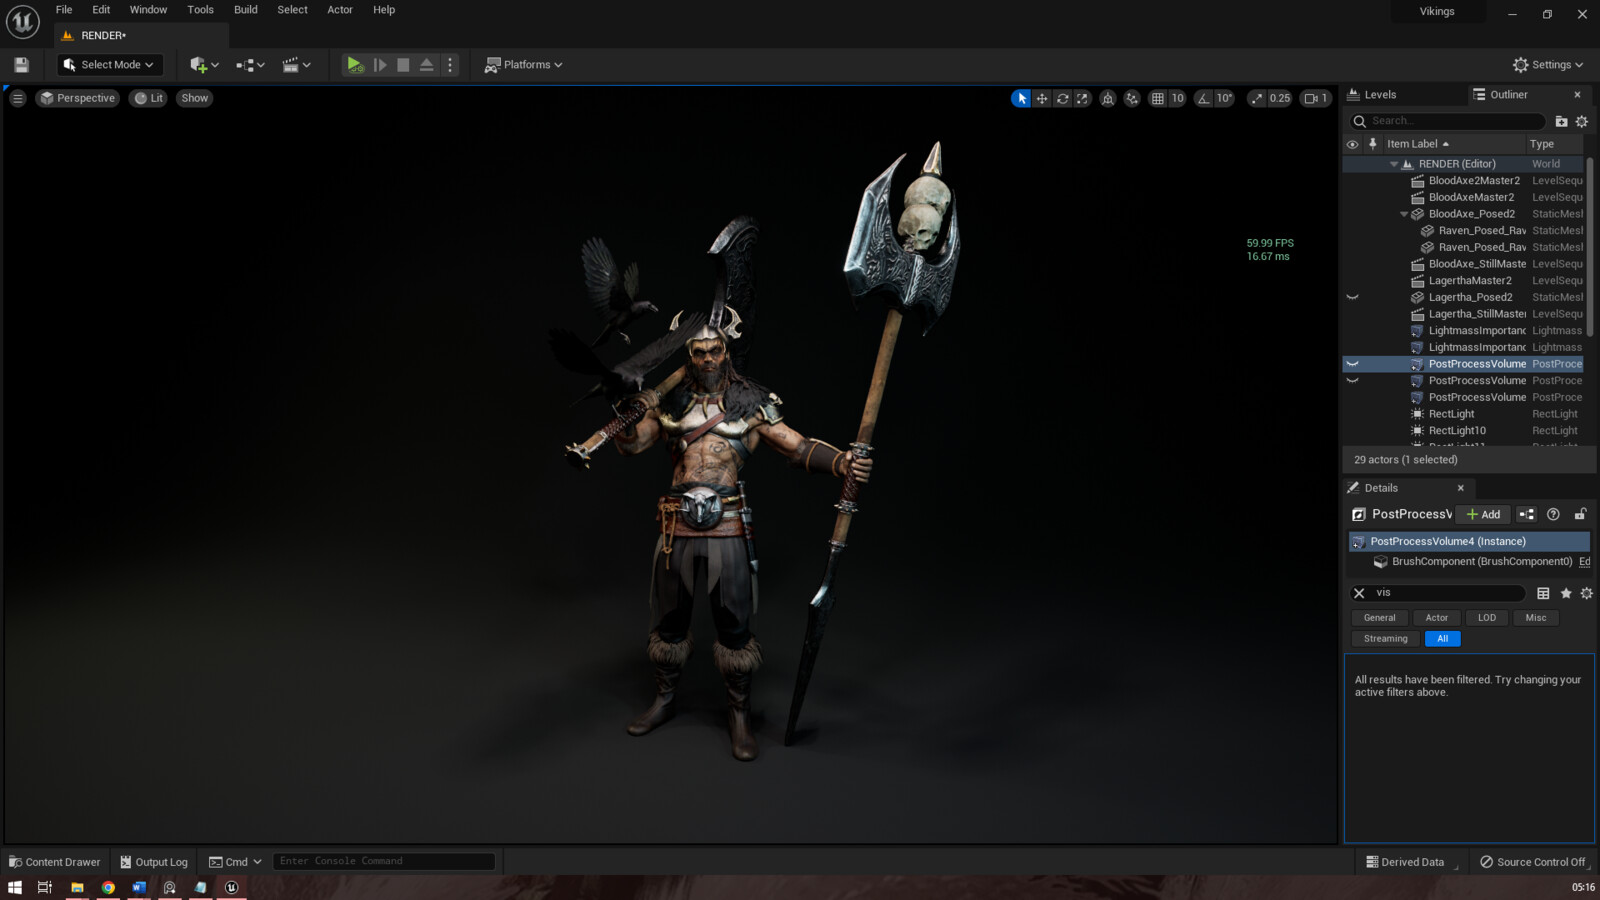Select the Streaming filter category
The width and height of the screenshot is (1600, 900).
(x=1385, y=639)
